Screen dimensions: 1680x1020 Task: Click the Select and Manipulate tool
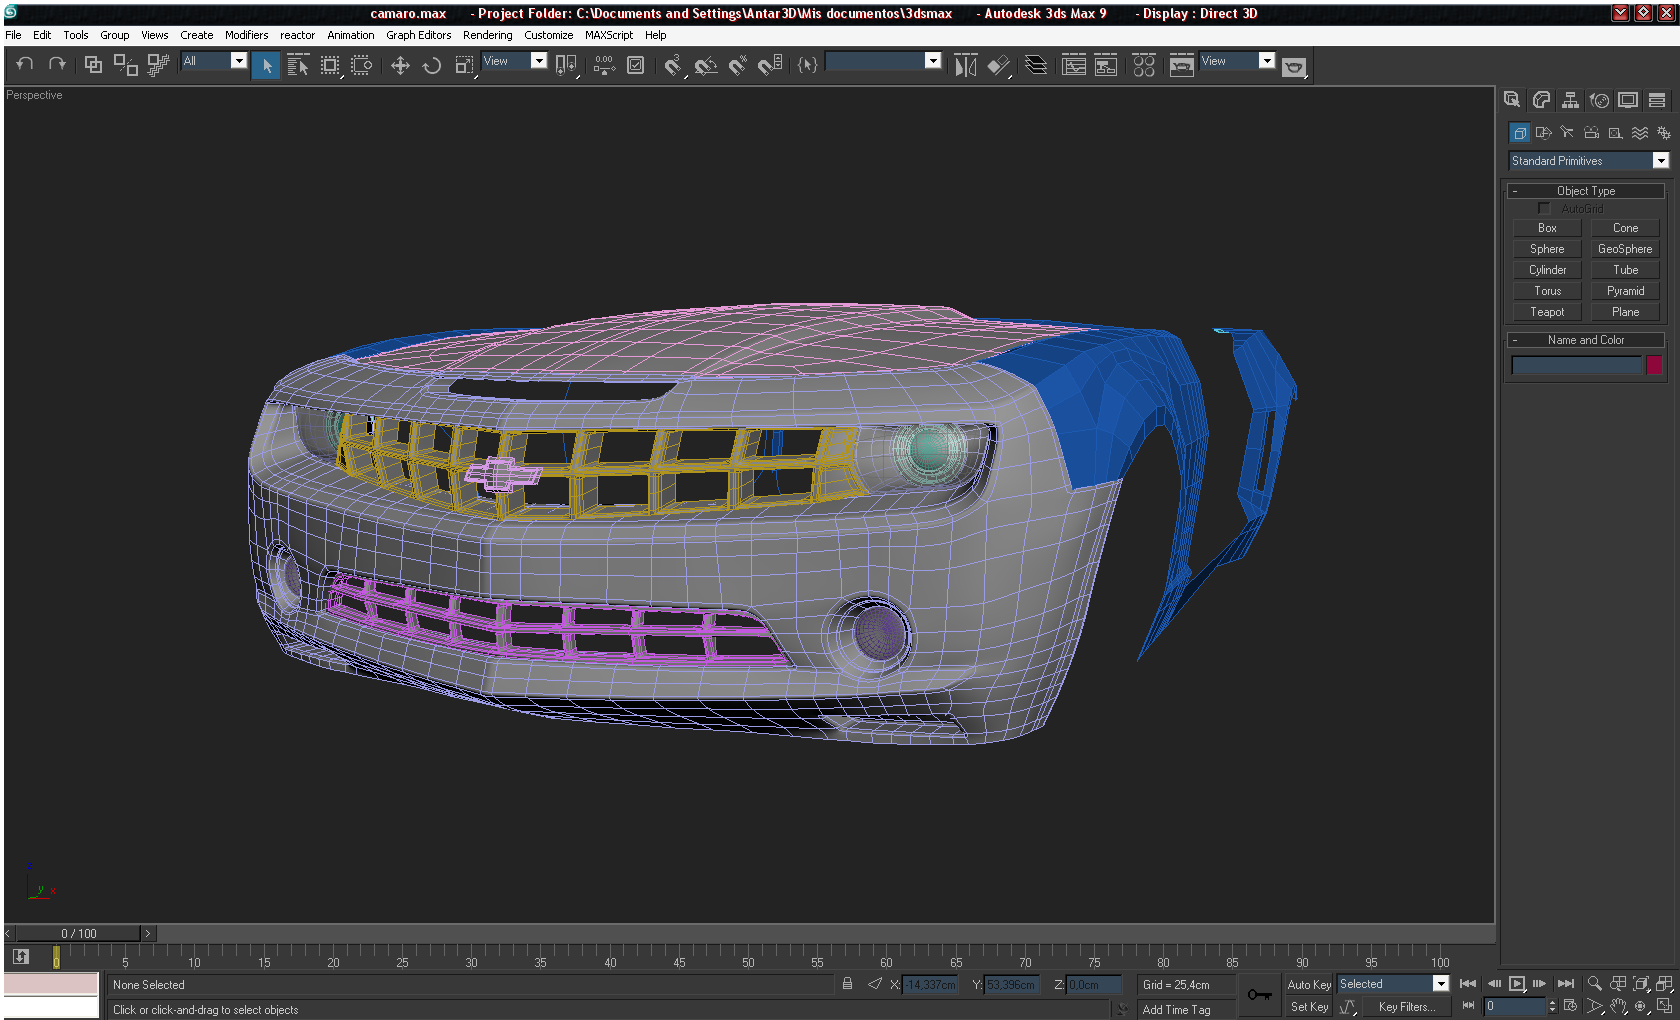click(604, 65)
